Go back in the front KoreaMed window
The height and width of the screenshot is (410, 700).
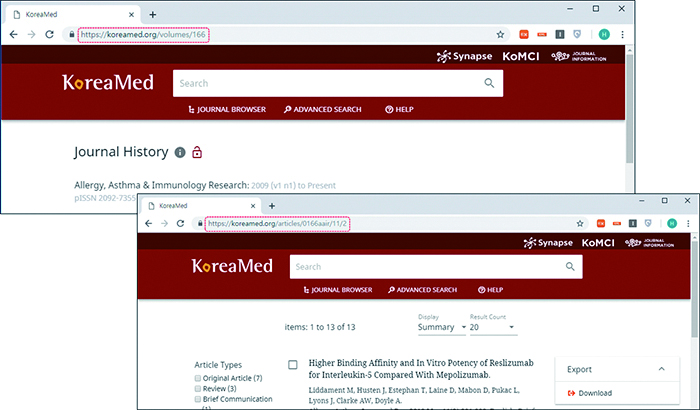click(x=149, y=223)
